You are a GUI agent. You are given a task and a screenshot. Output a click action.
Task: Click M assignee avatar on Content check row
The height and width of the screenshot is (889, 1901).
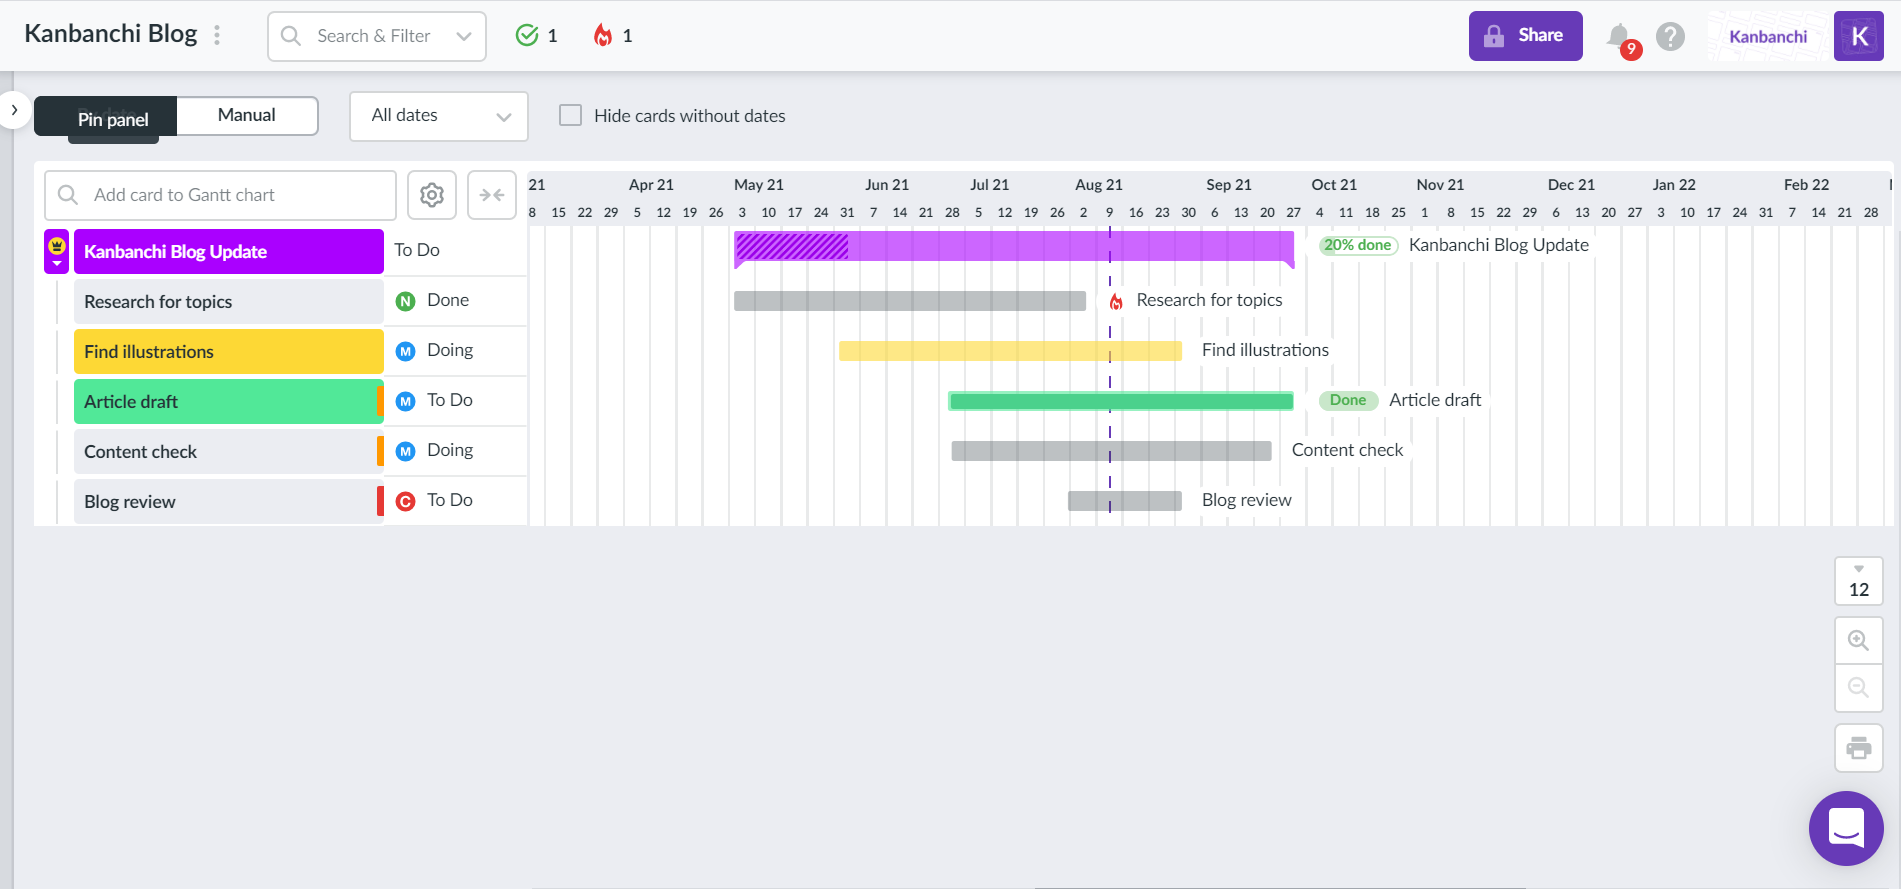405,451
